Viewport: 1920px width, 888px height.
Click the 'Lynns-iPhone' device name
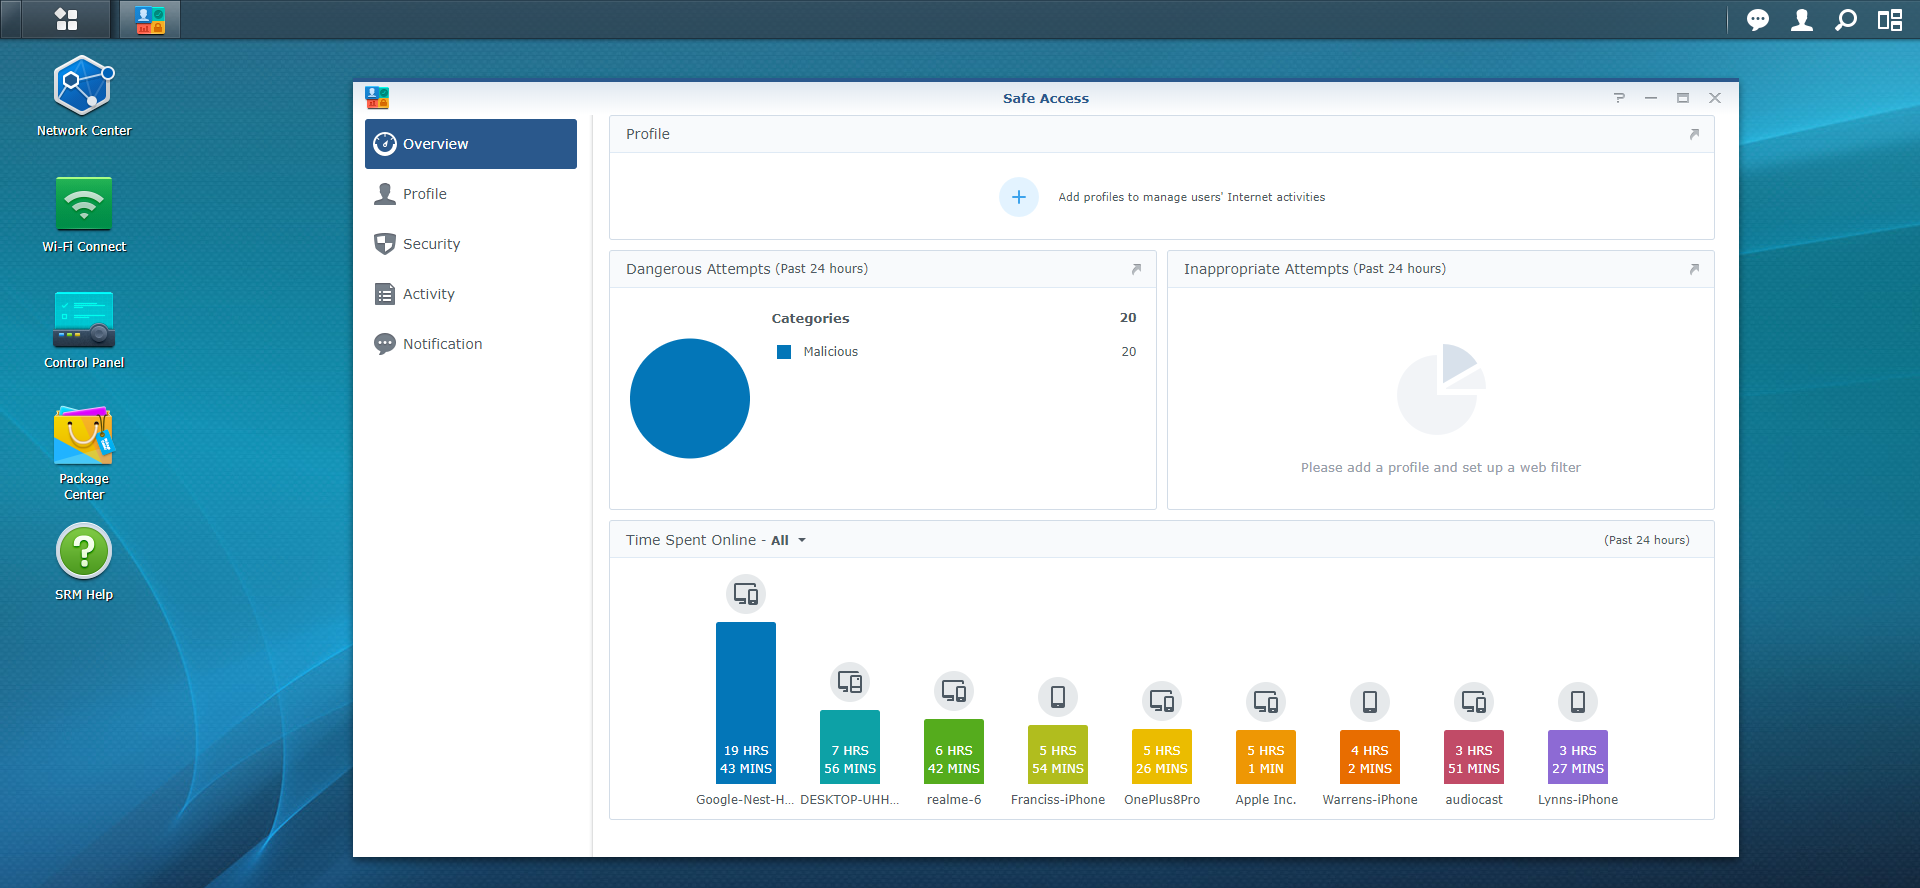(1578, 800)
